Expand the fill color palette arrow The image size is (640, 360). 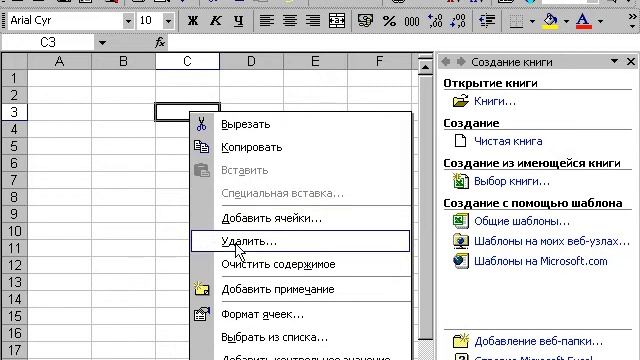[566, 20]
